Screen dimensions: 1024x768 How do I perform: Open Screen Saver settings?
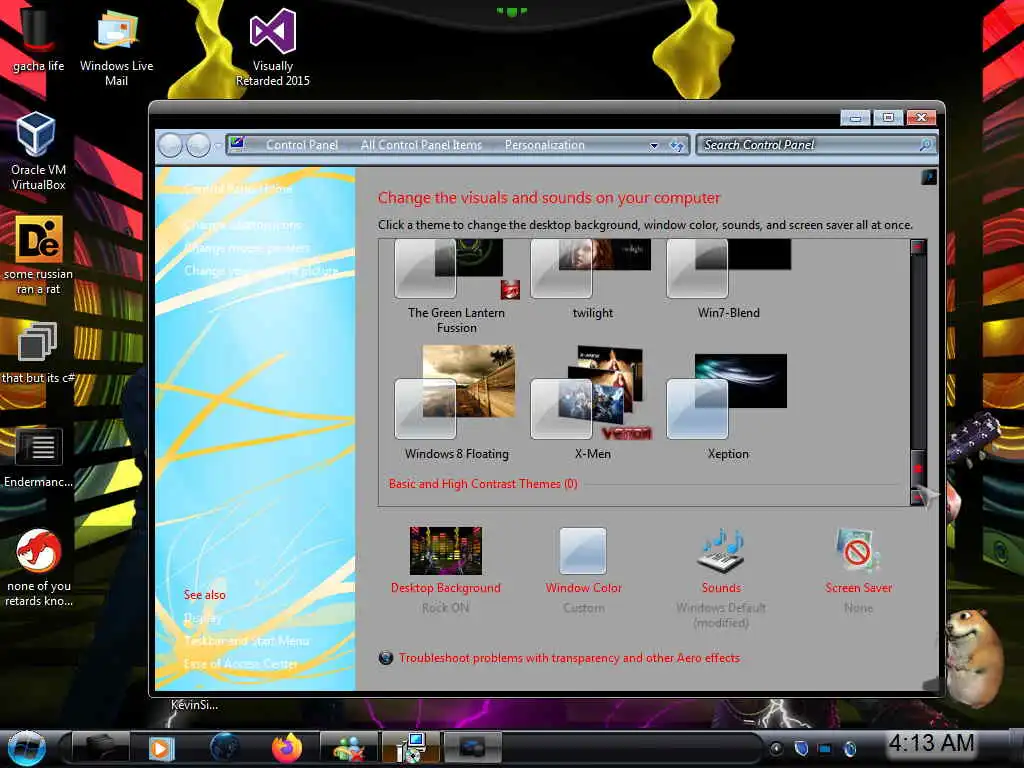858,560
